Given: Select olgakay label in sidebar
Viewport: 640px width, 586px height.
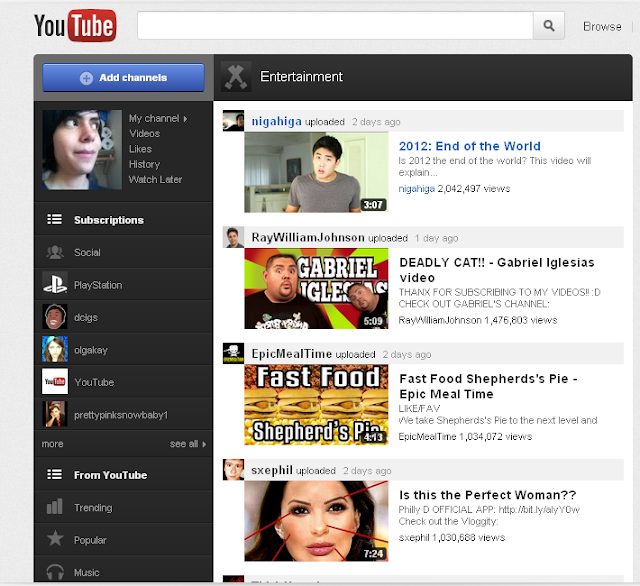Looking at the screenshot, I should [91, 350].
